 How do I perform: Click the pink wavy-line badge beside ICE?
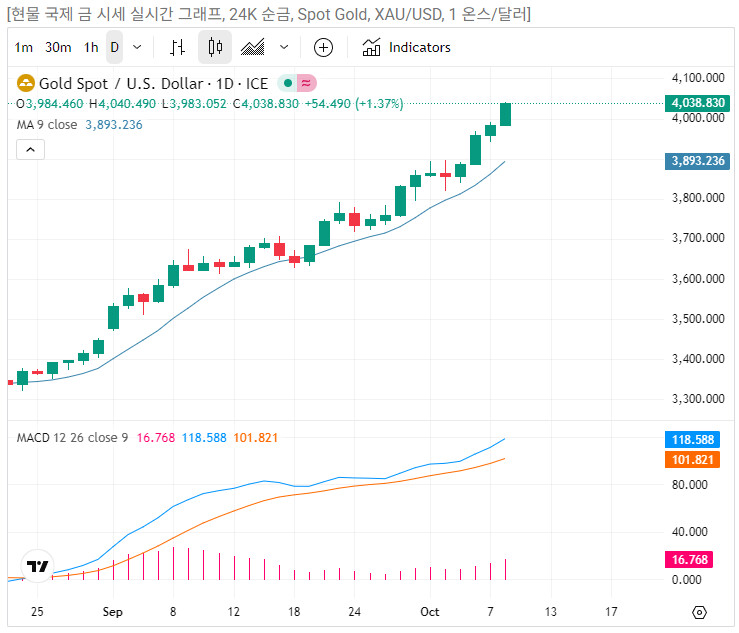tap(306, 83)
